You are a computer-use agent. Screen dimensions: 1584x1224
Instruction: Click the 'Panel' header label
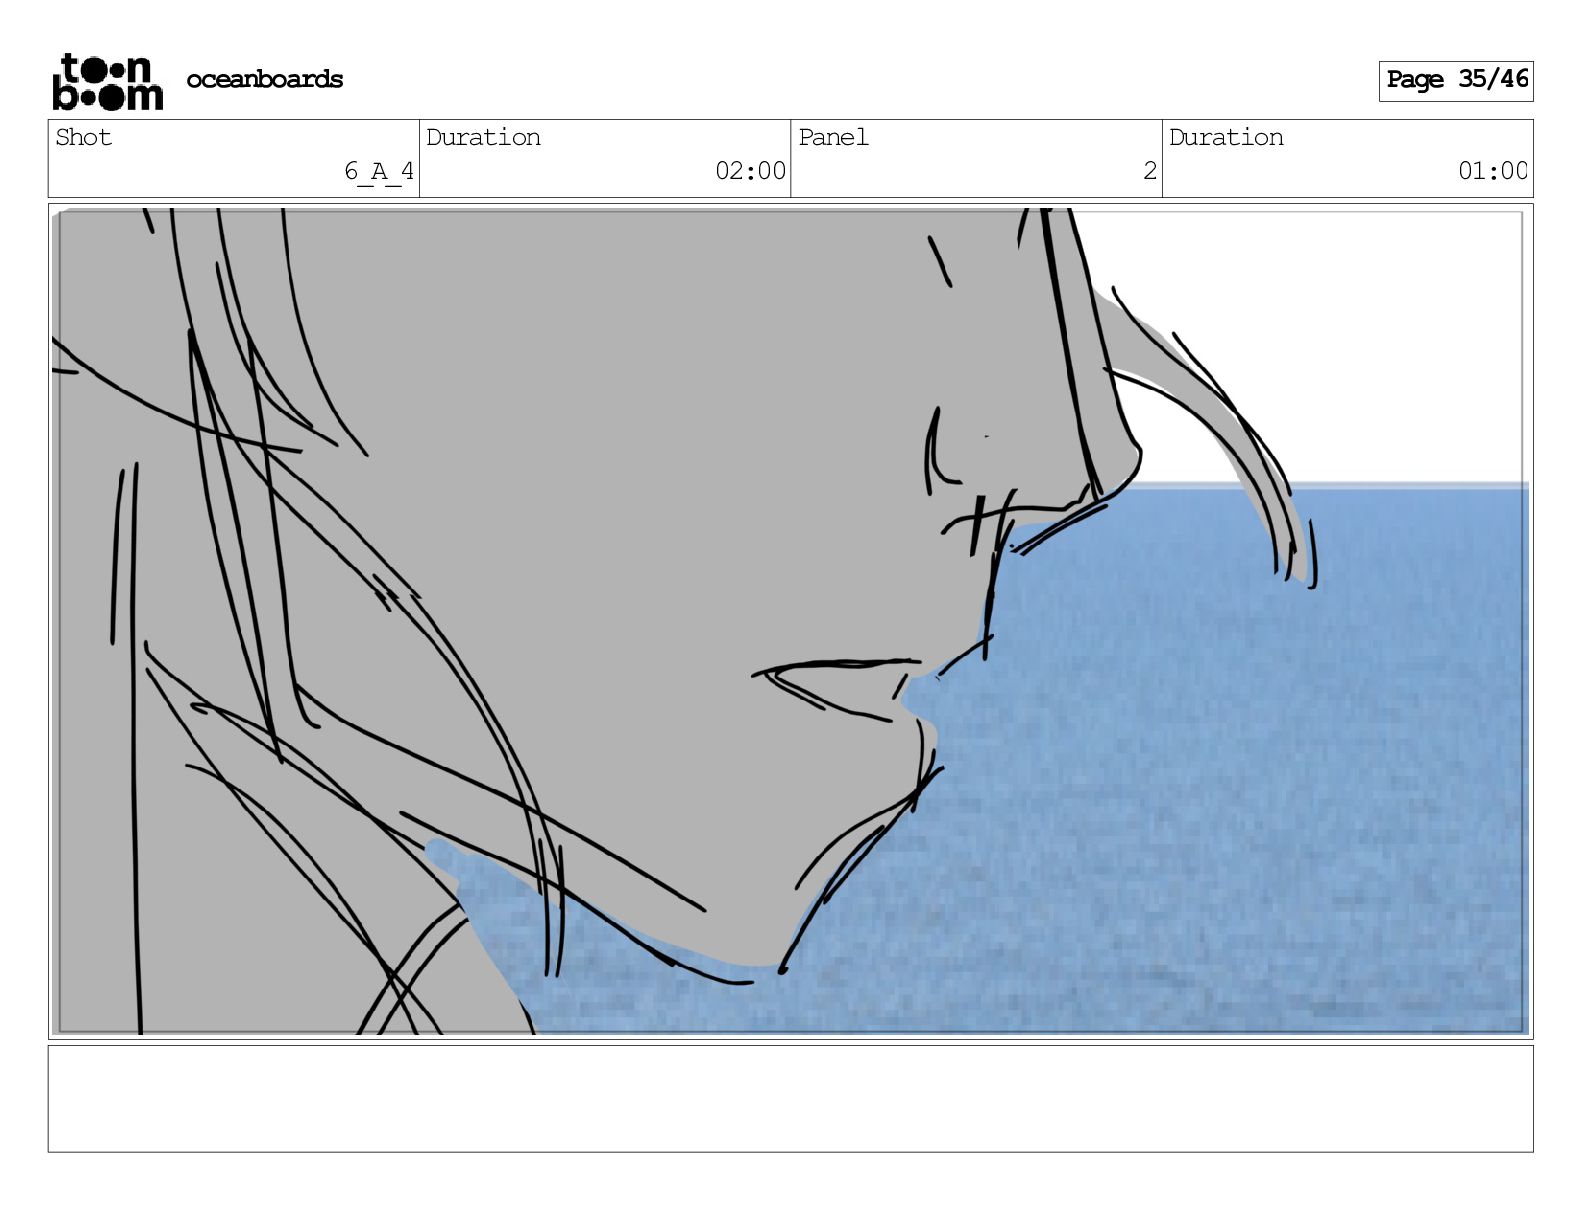point(833,137)
